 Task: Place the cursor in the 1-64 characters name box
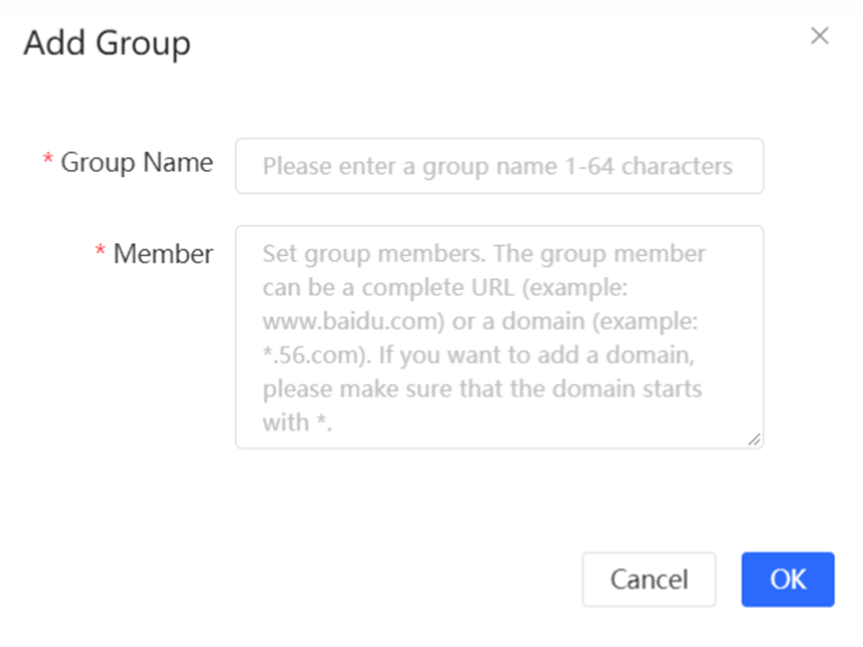click(x=499, y=166)
